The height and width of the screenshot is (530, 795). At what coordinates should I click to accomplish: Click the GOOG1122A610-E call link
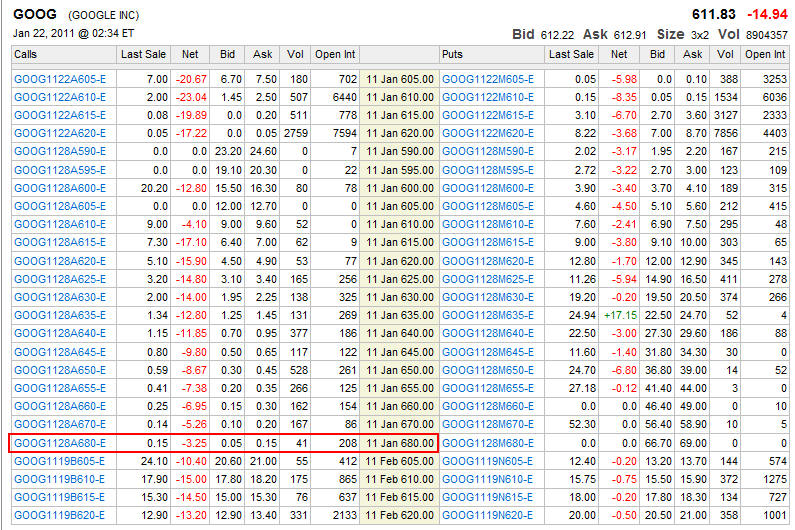[x=58, y=96]
